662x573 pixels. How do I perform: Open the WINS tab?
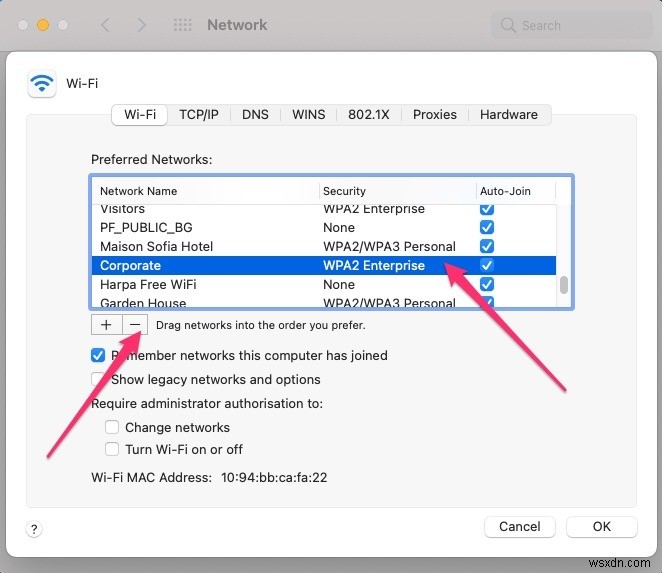pos(309,114)
